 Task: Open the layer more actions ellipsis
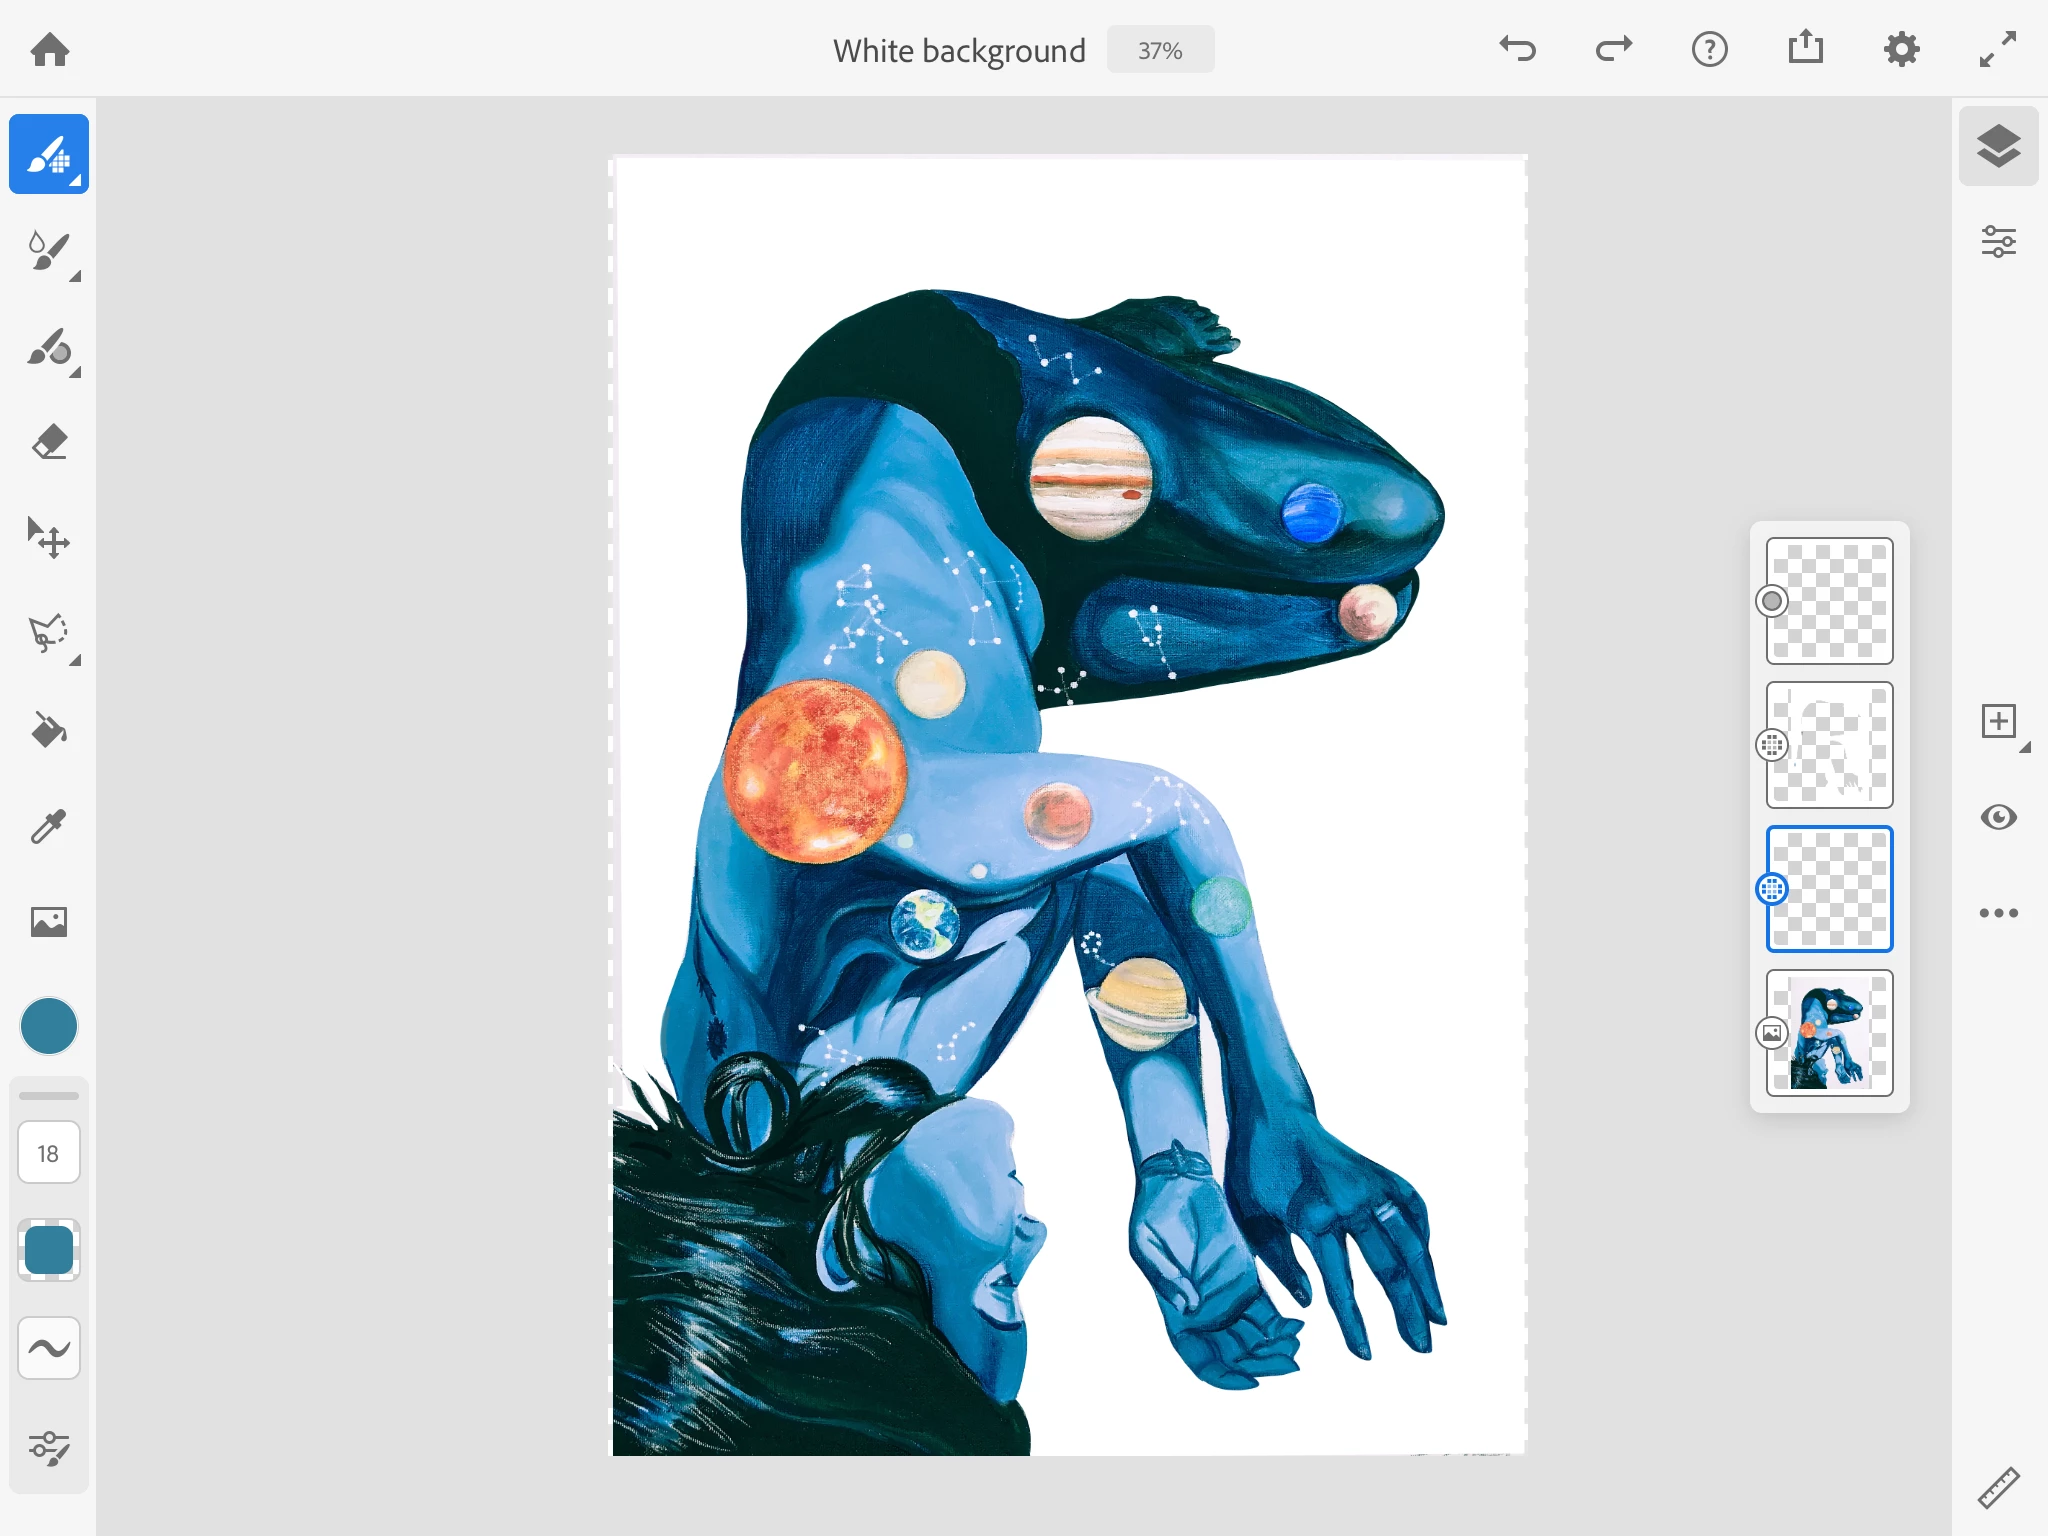1998,913
